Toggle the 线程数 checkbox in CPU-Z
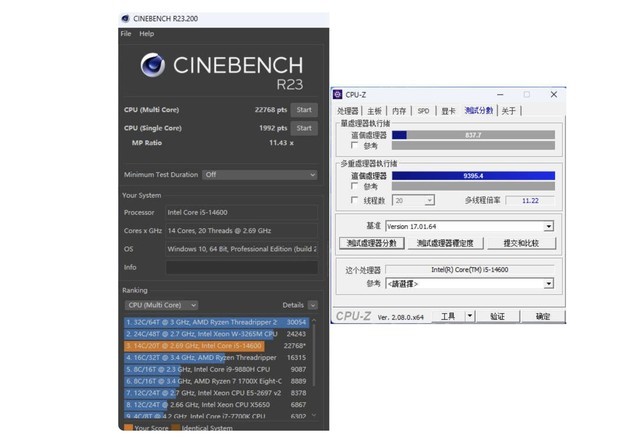The height and width of the screenshot is (441, 640). point(354,200)
